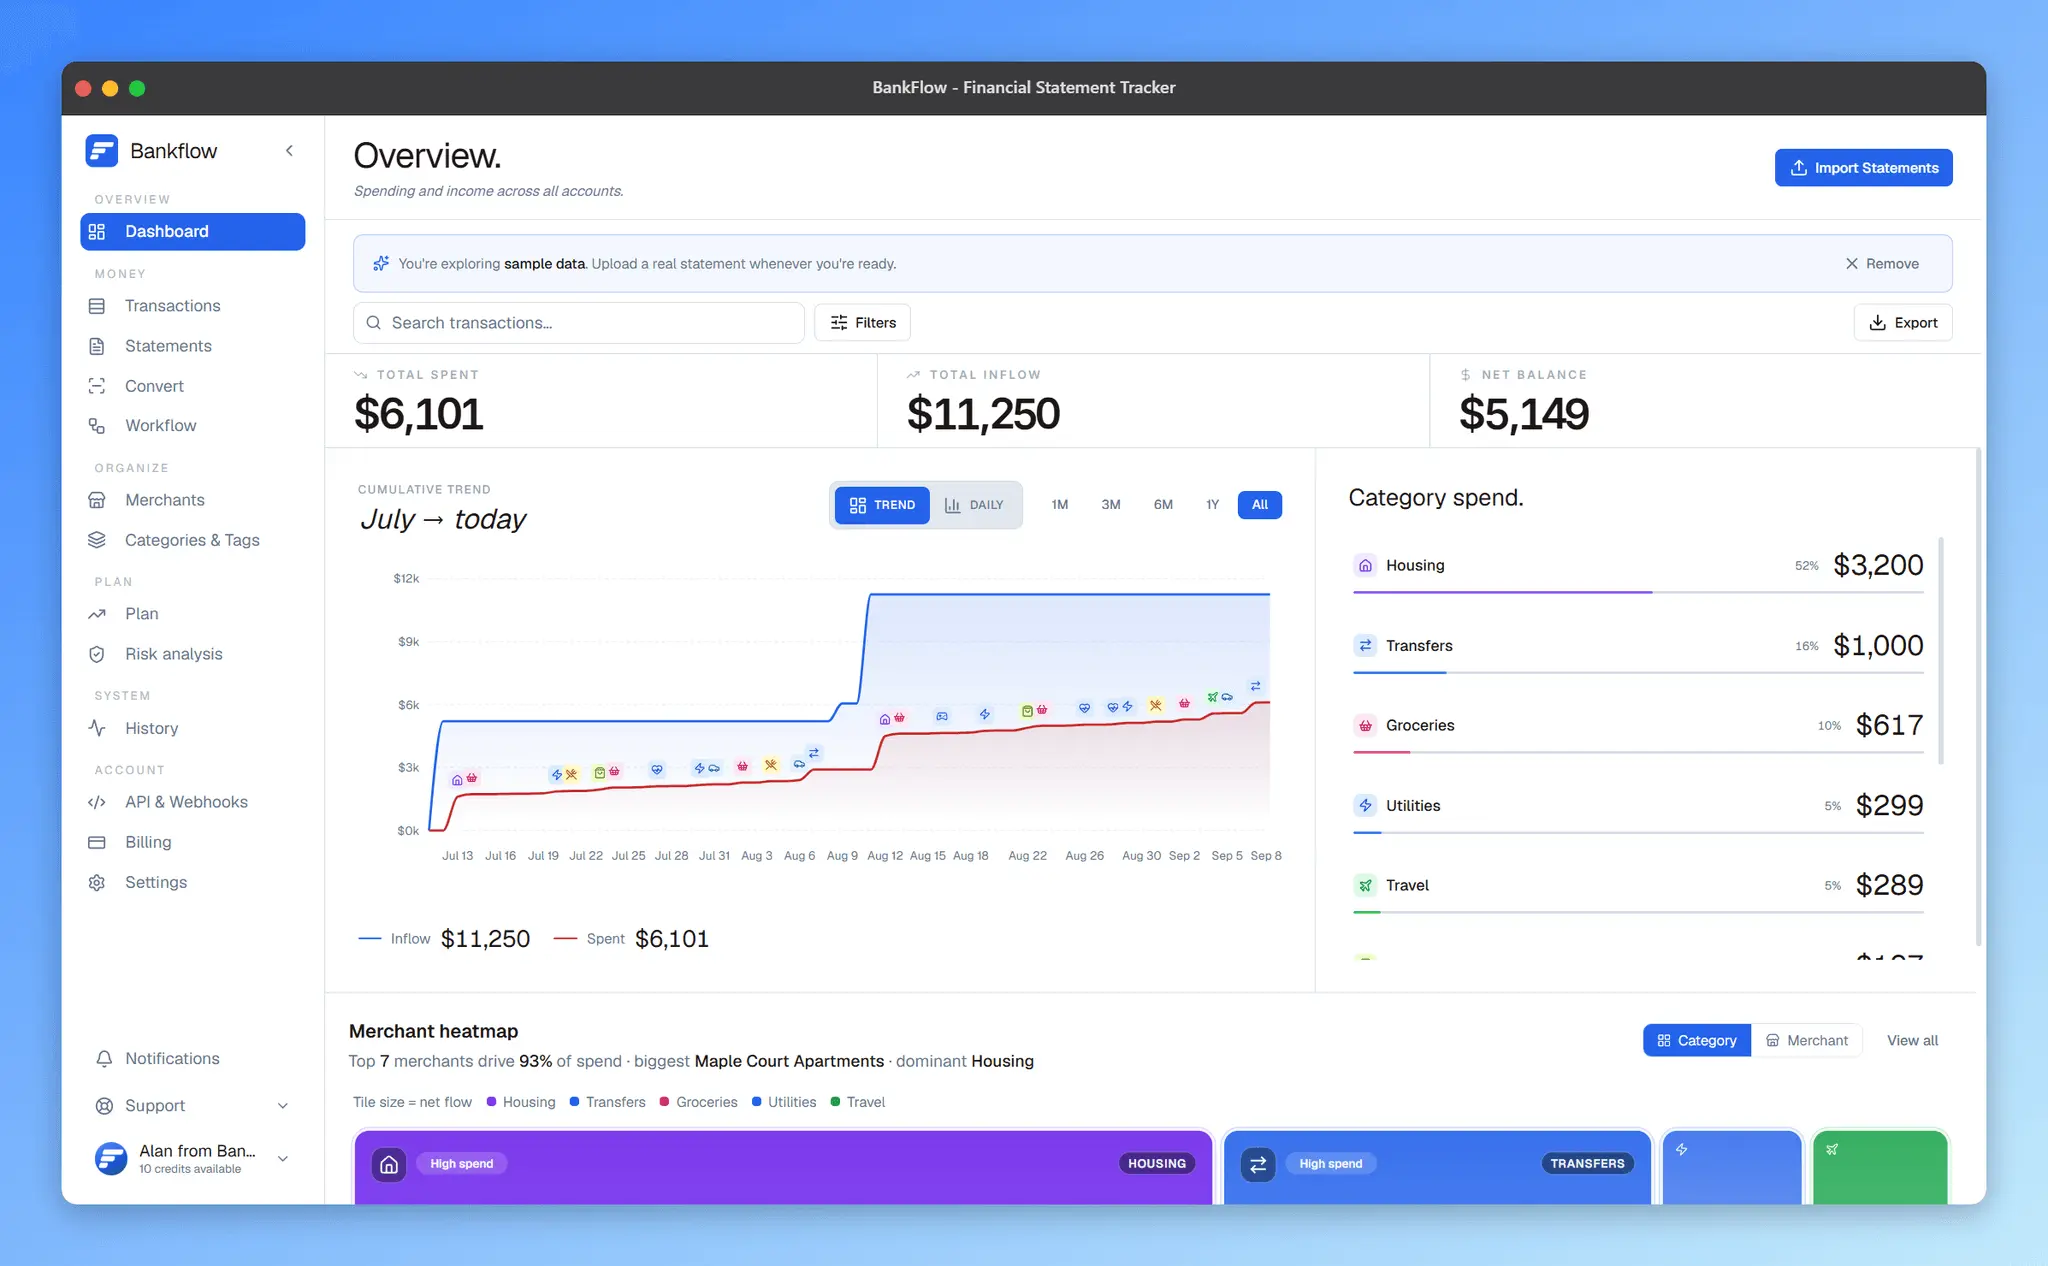Expand the Support menu
The height and width of the screenshot is (1266, 2048).
192,1106
